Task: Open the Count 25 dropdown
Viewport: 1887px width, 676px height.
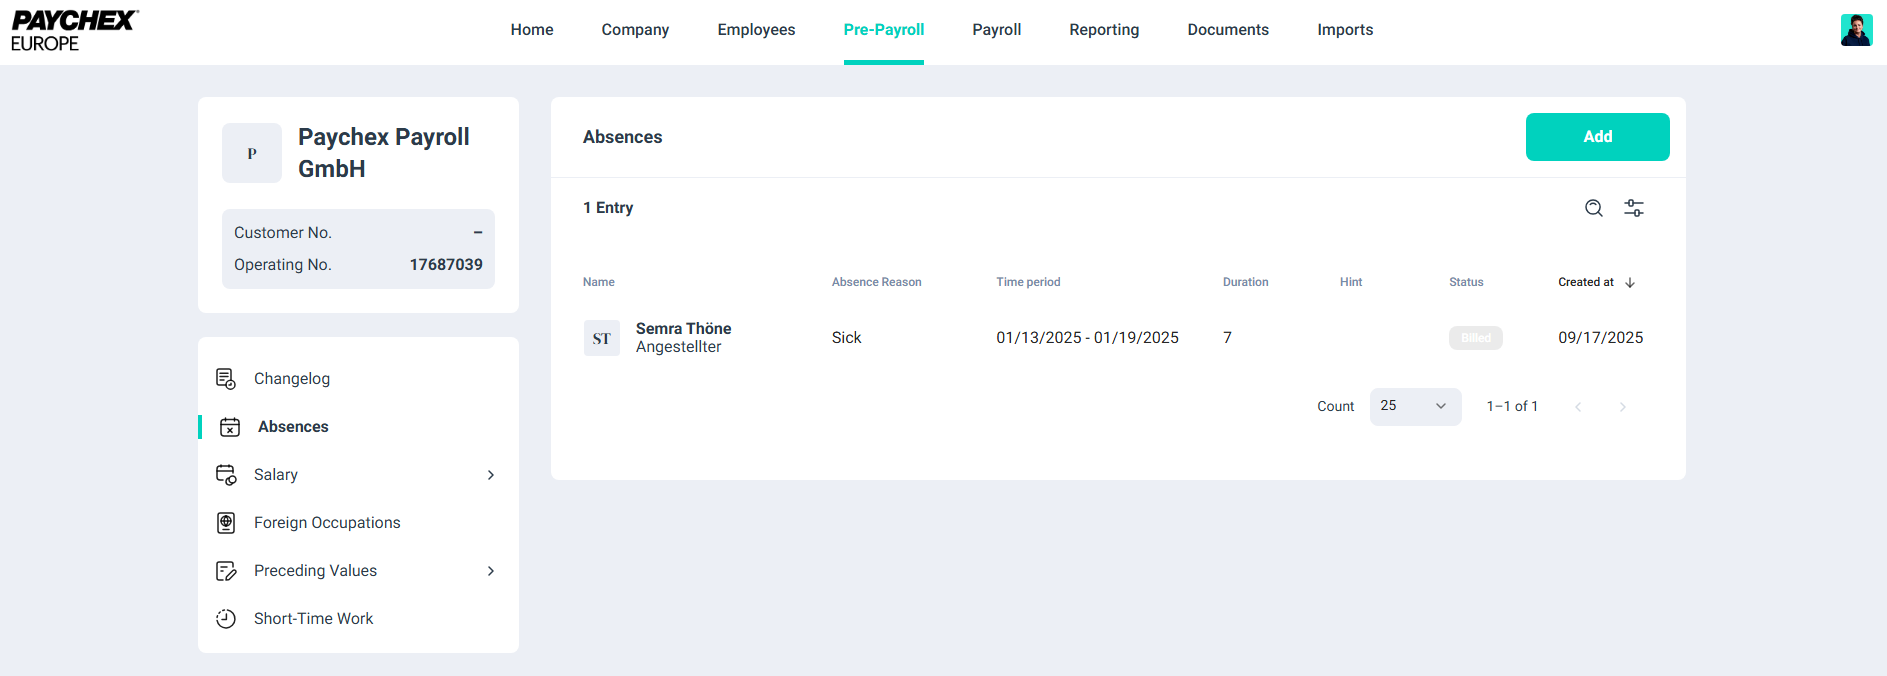Action: [1415, 406]
